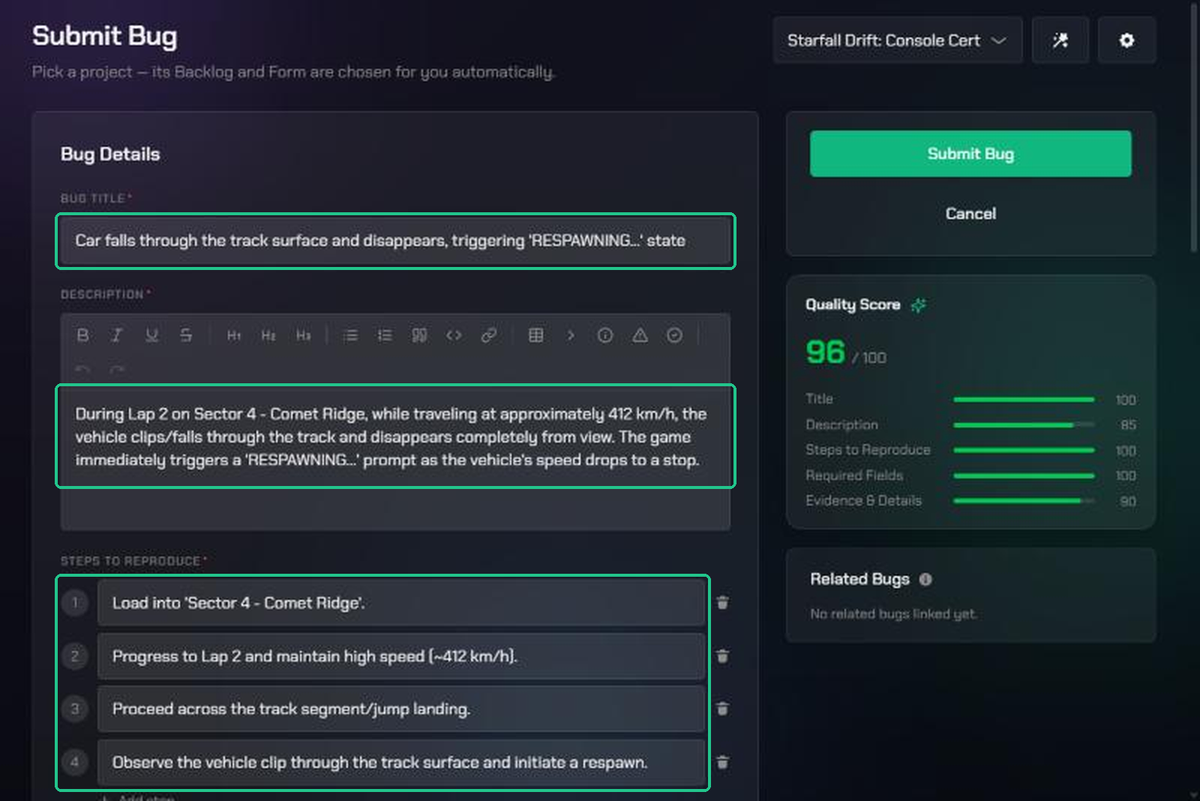Delete step 'Observe the vehicle clip' via trash
Screen dimensions: 1200x801
click(x=723, y=762)
